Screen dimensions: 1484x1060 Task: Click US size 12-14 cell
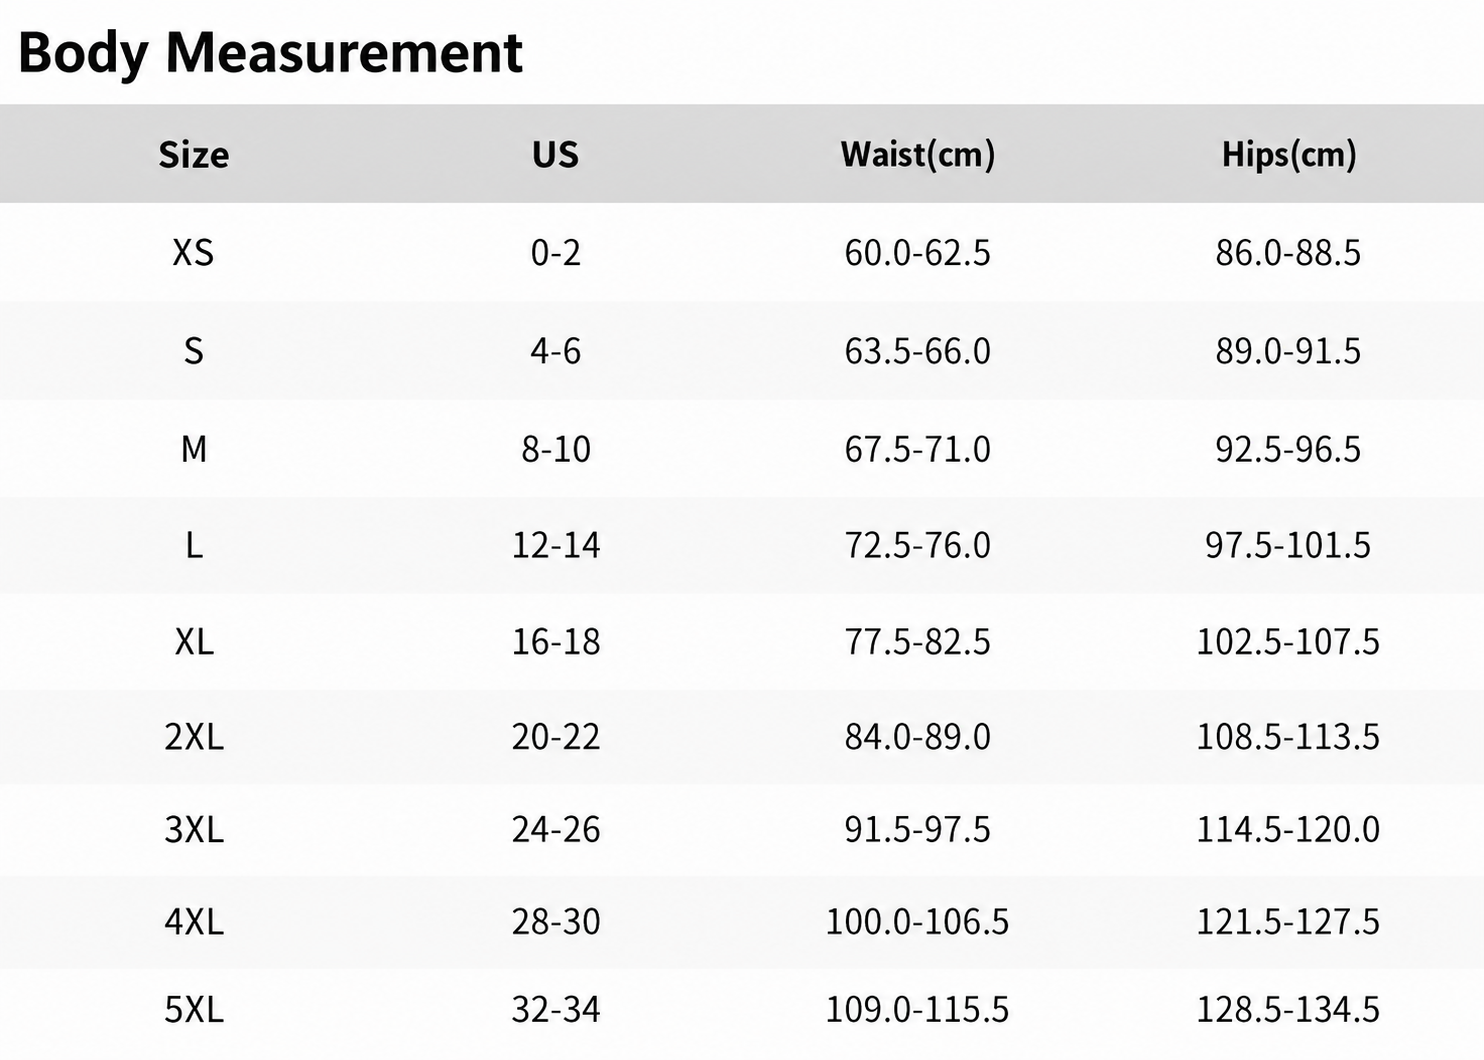tap(556, 545)
